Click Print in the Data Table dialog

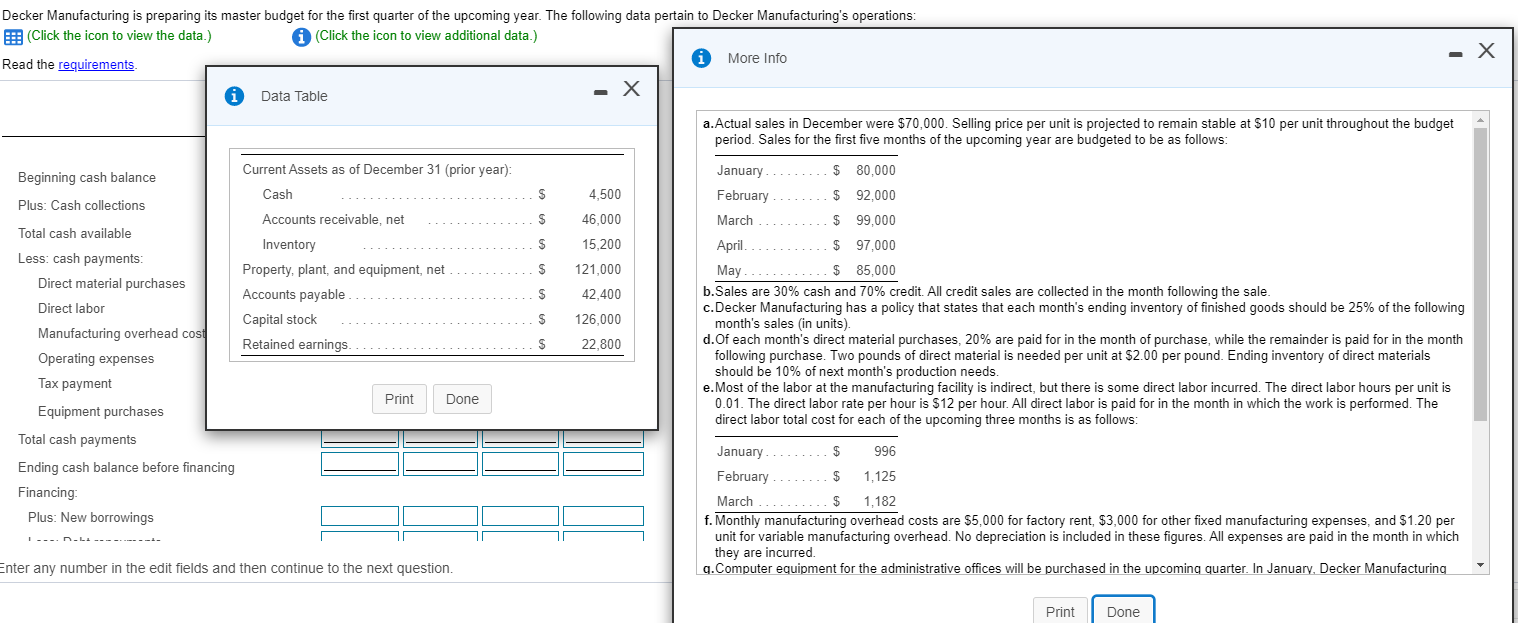pos(399,399)
